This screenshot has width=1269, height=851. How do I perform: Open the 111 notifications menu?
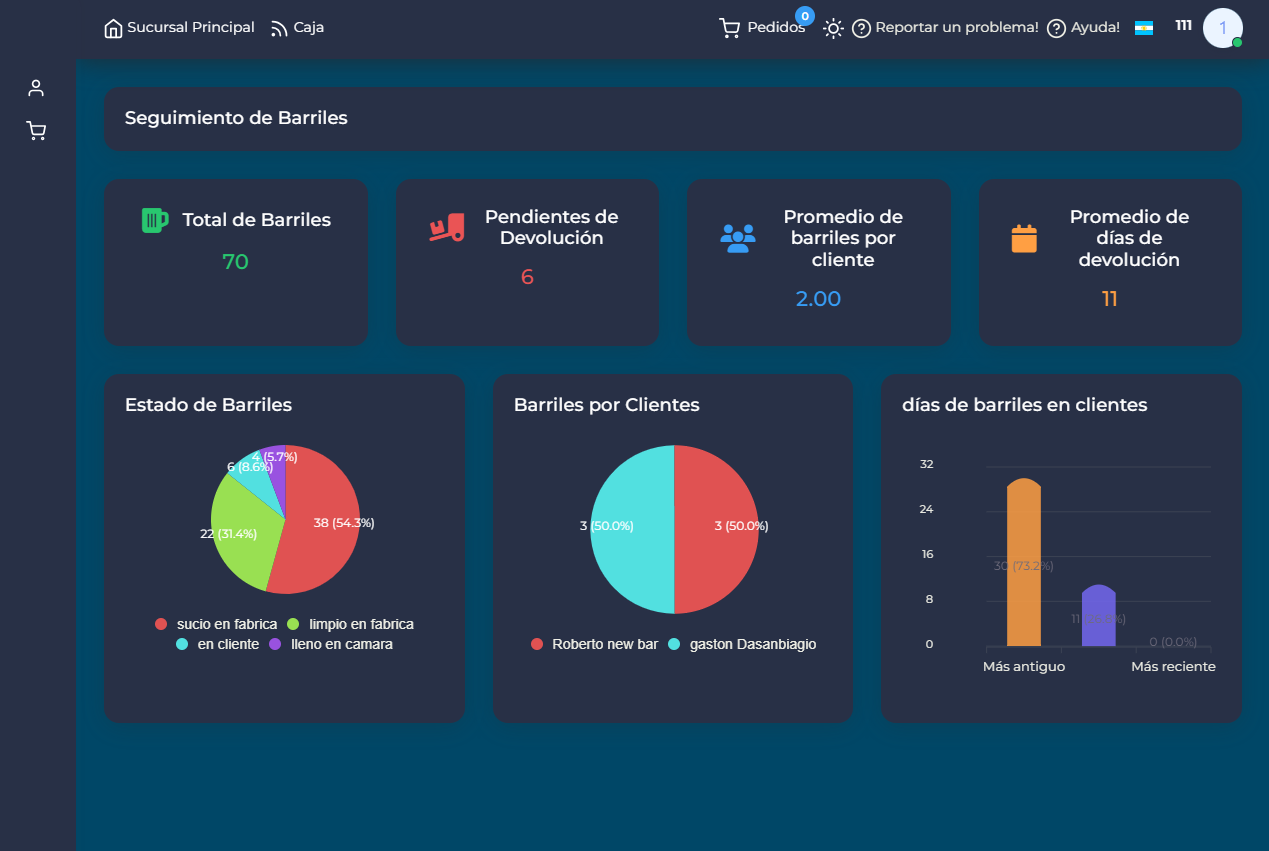click(x=1183, y=27)
